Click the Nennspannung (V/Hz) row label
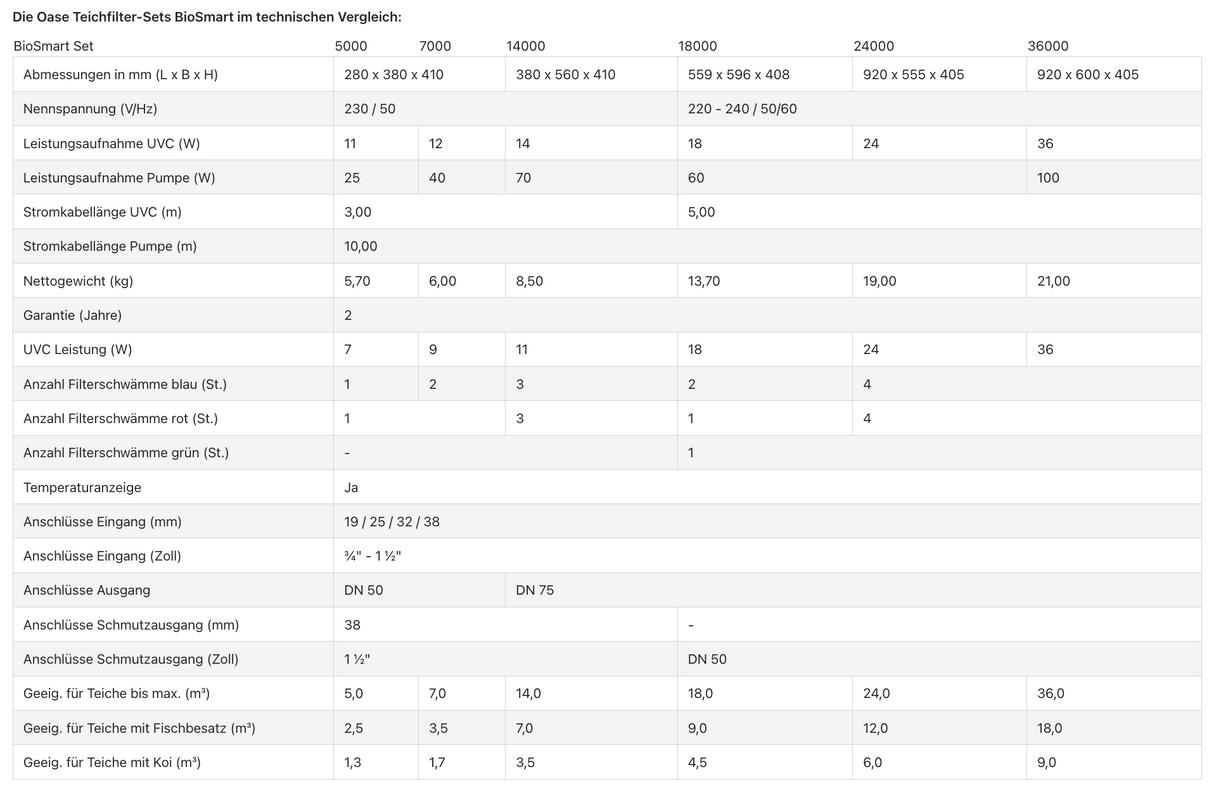 click(91, 109)
